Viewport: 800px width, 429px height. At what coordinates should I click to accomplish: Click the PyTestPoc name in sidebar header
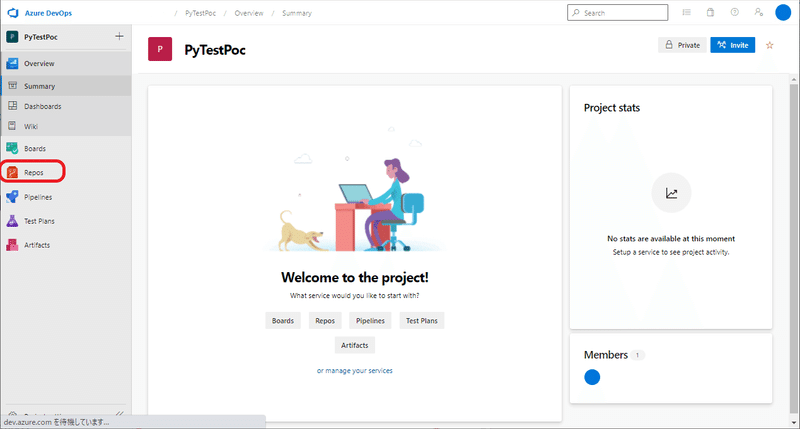point(41,37)
